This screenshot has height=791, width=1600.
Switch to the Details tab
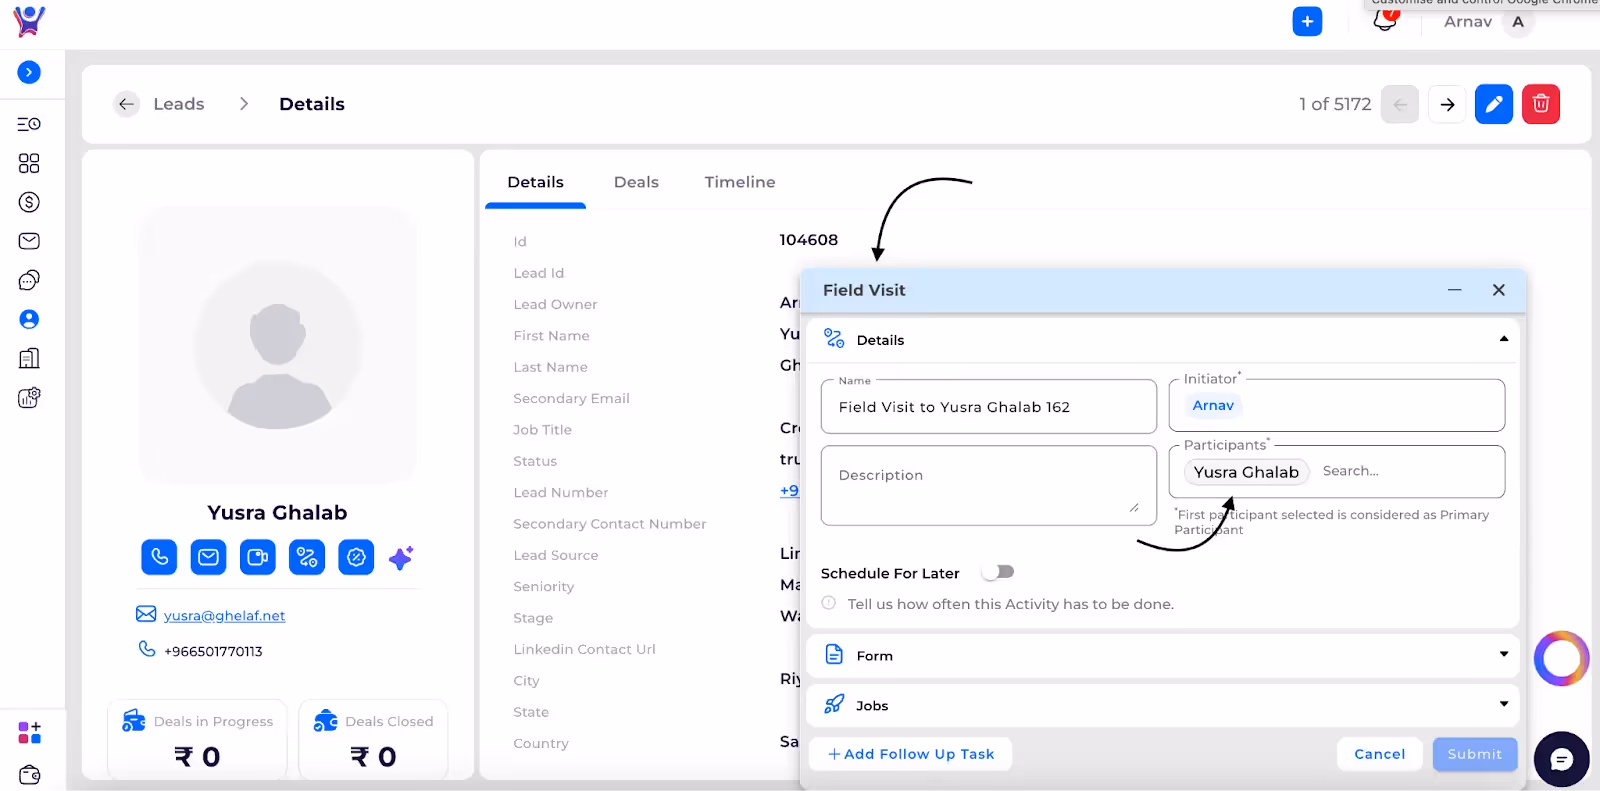tap(536, 182)
